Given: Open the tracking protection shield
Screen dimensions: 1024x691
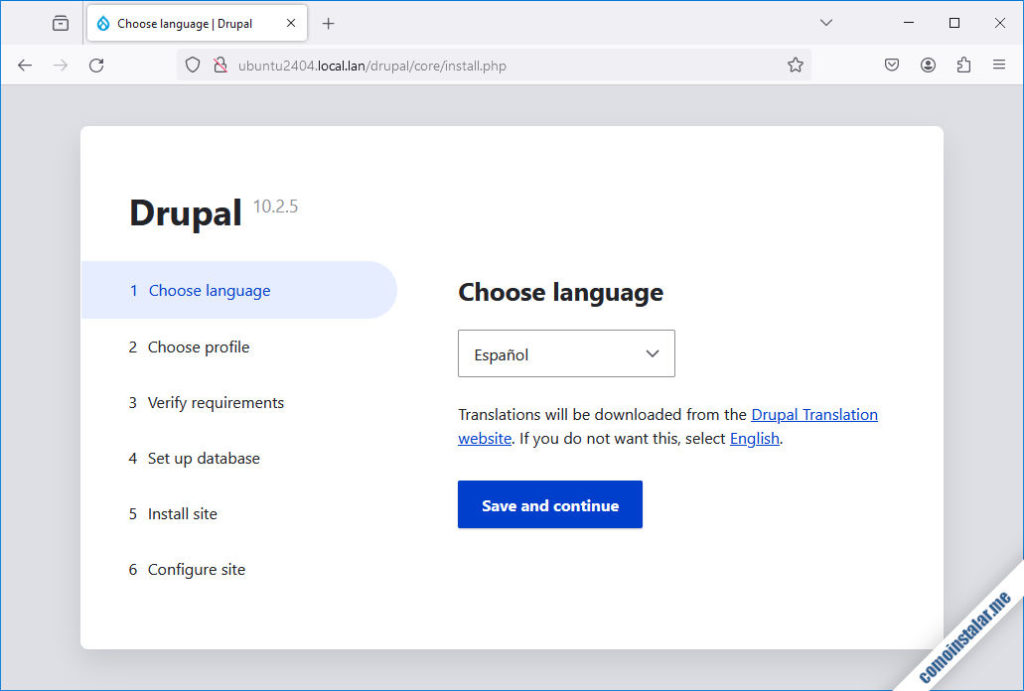Looking at the screenshot, I should pos(190,64).
